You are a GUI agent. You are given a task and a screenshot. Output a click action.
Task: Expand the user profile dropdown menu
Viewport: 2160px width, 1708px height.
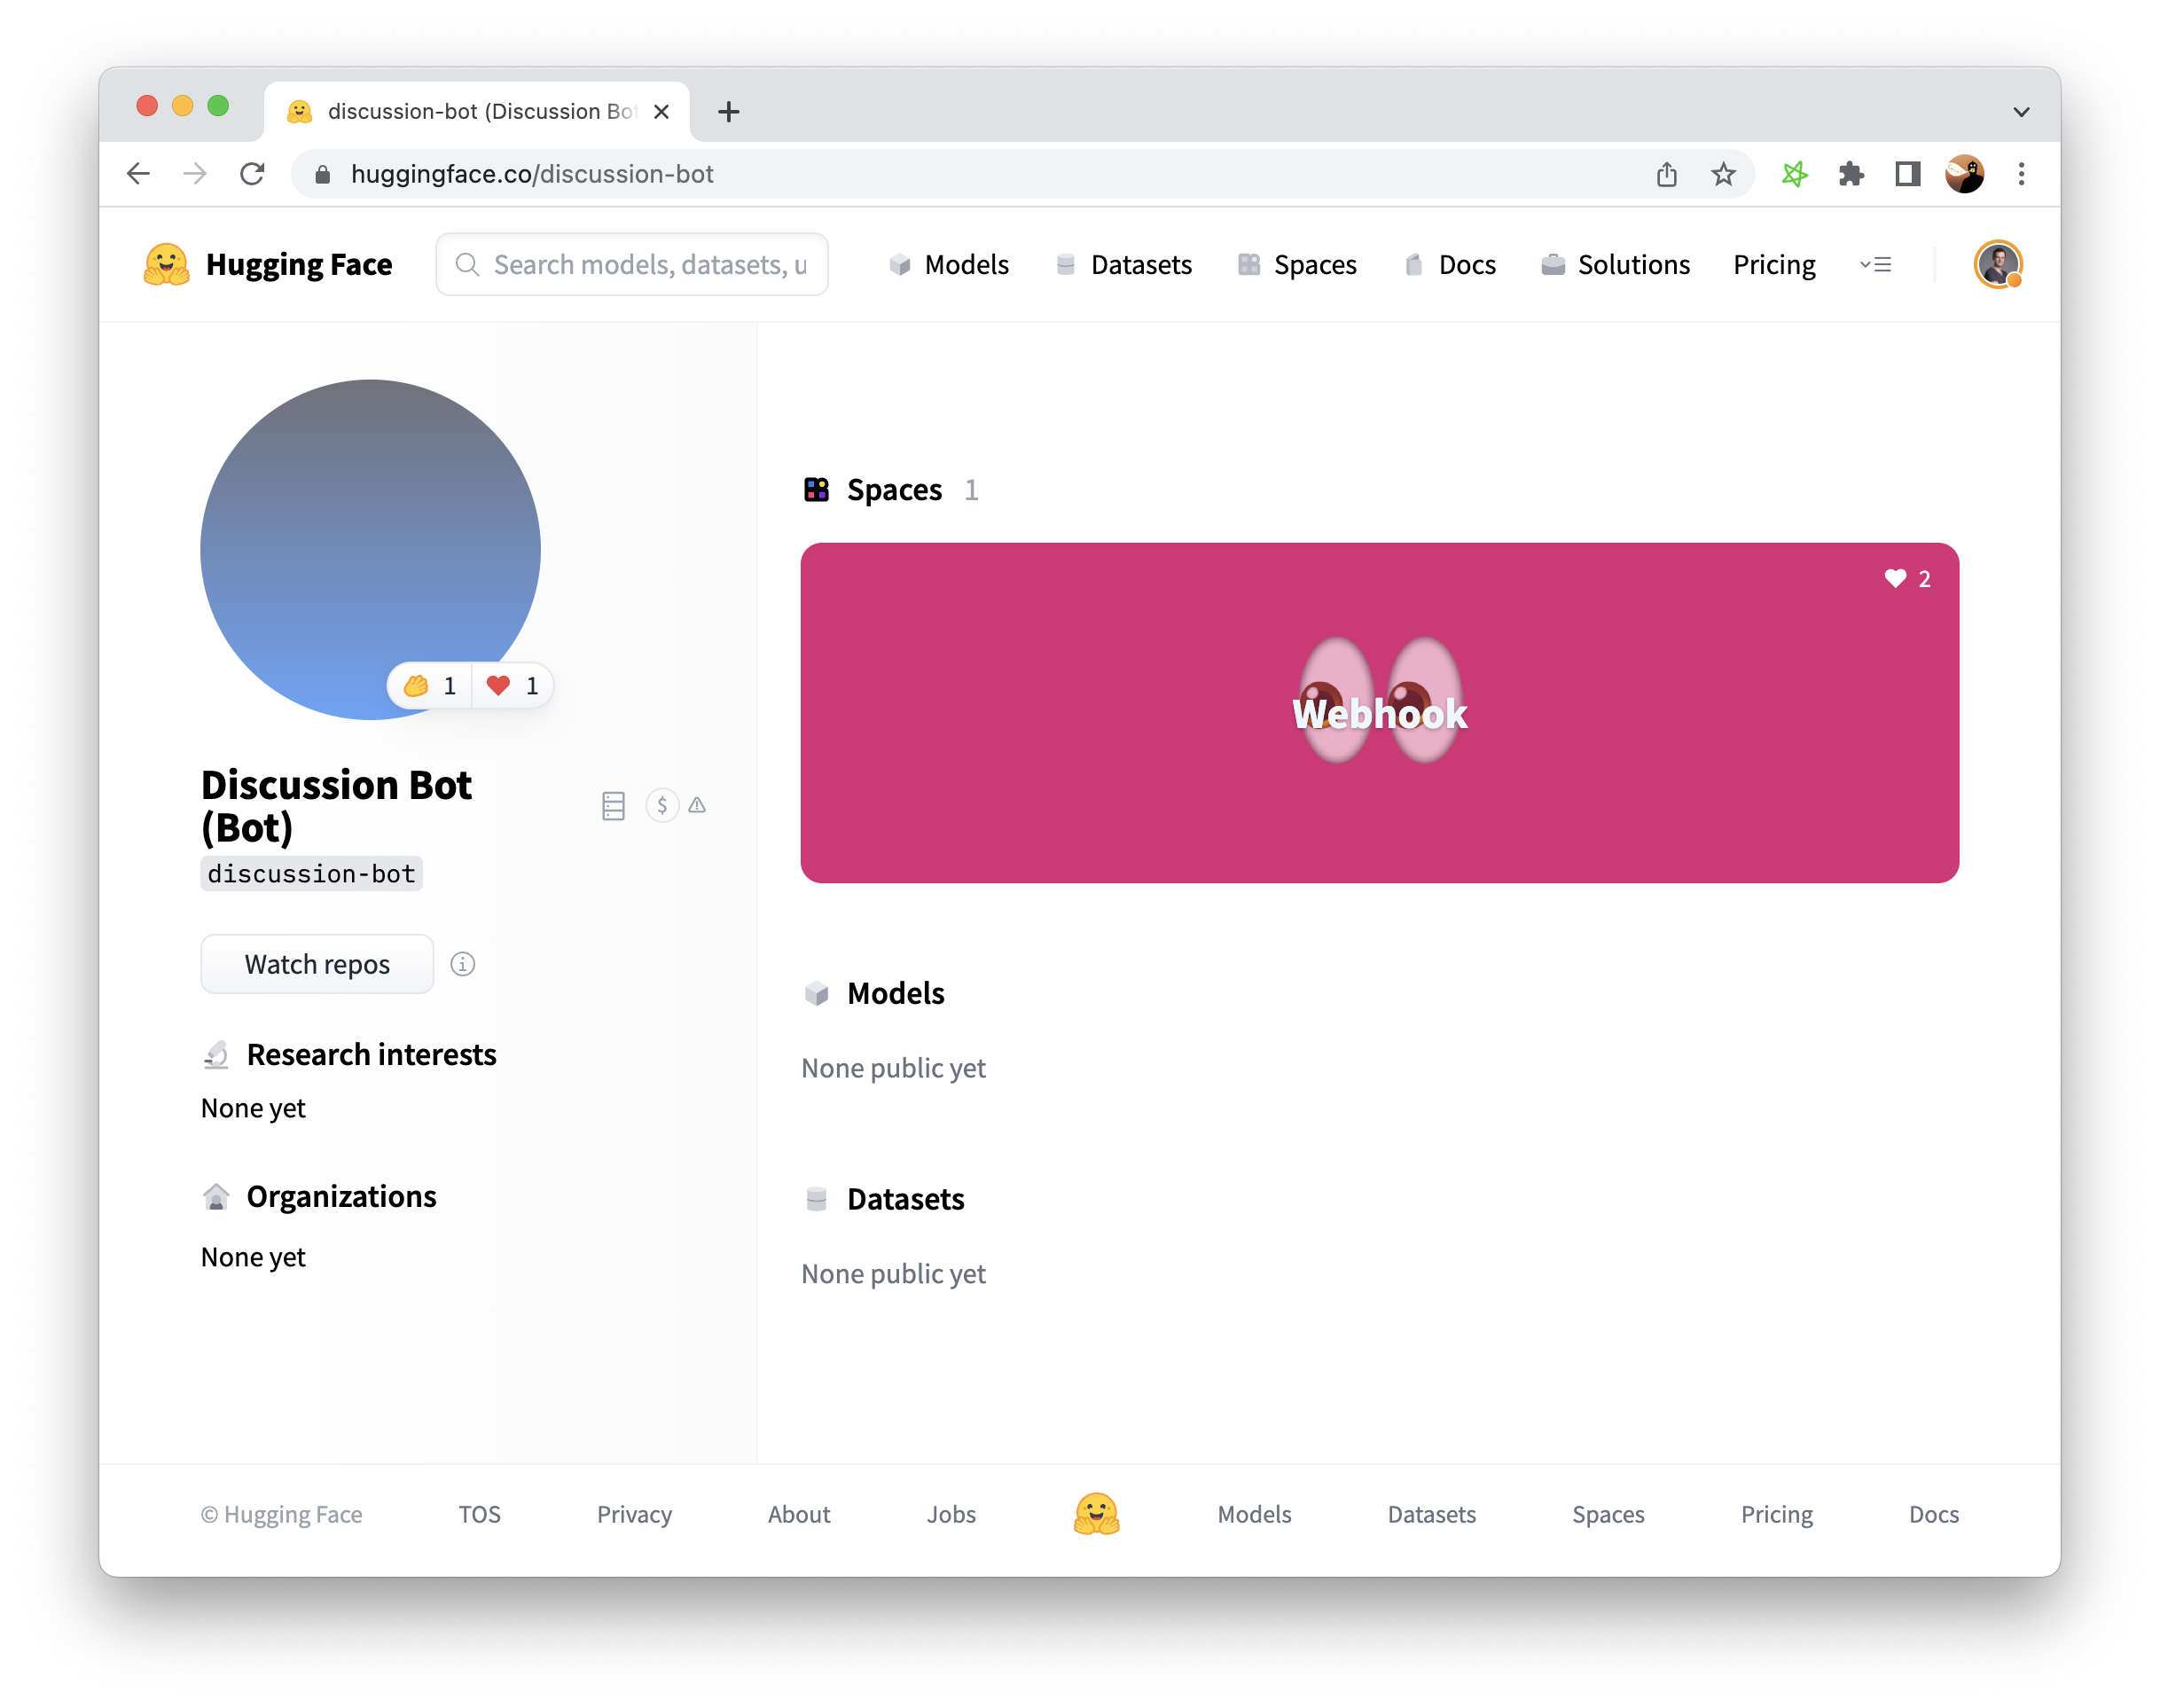click(1999, 263)
